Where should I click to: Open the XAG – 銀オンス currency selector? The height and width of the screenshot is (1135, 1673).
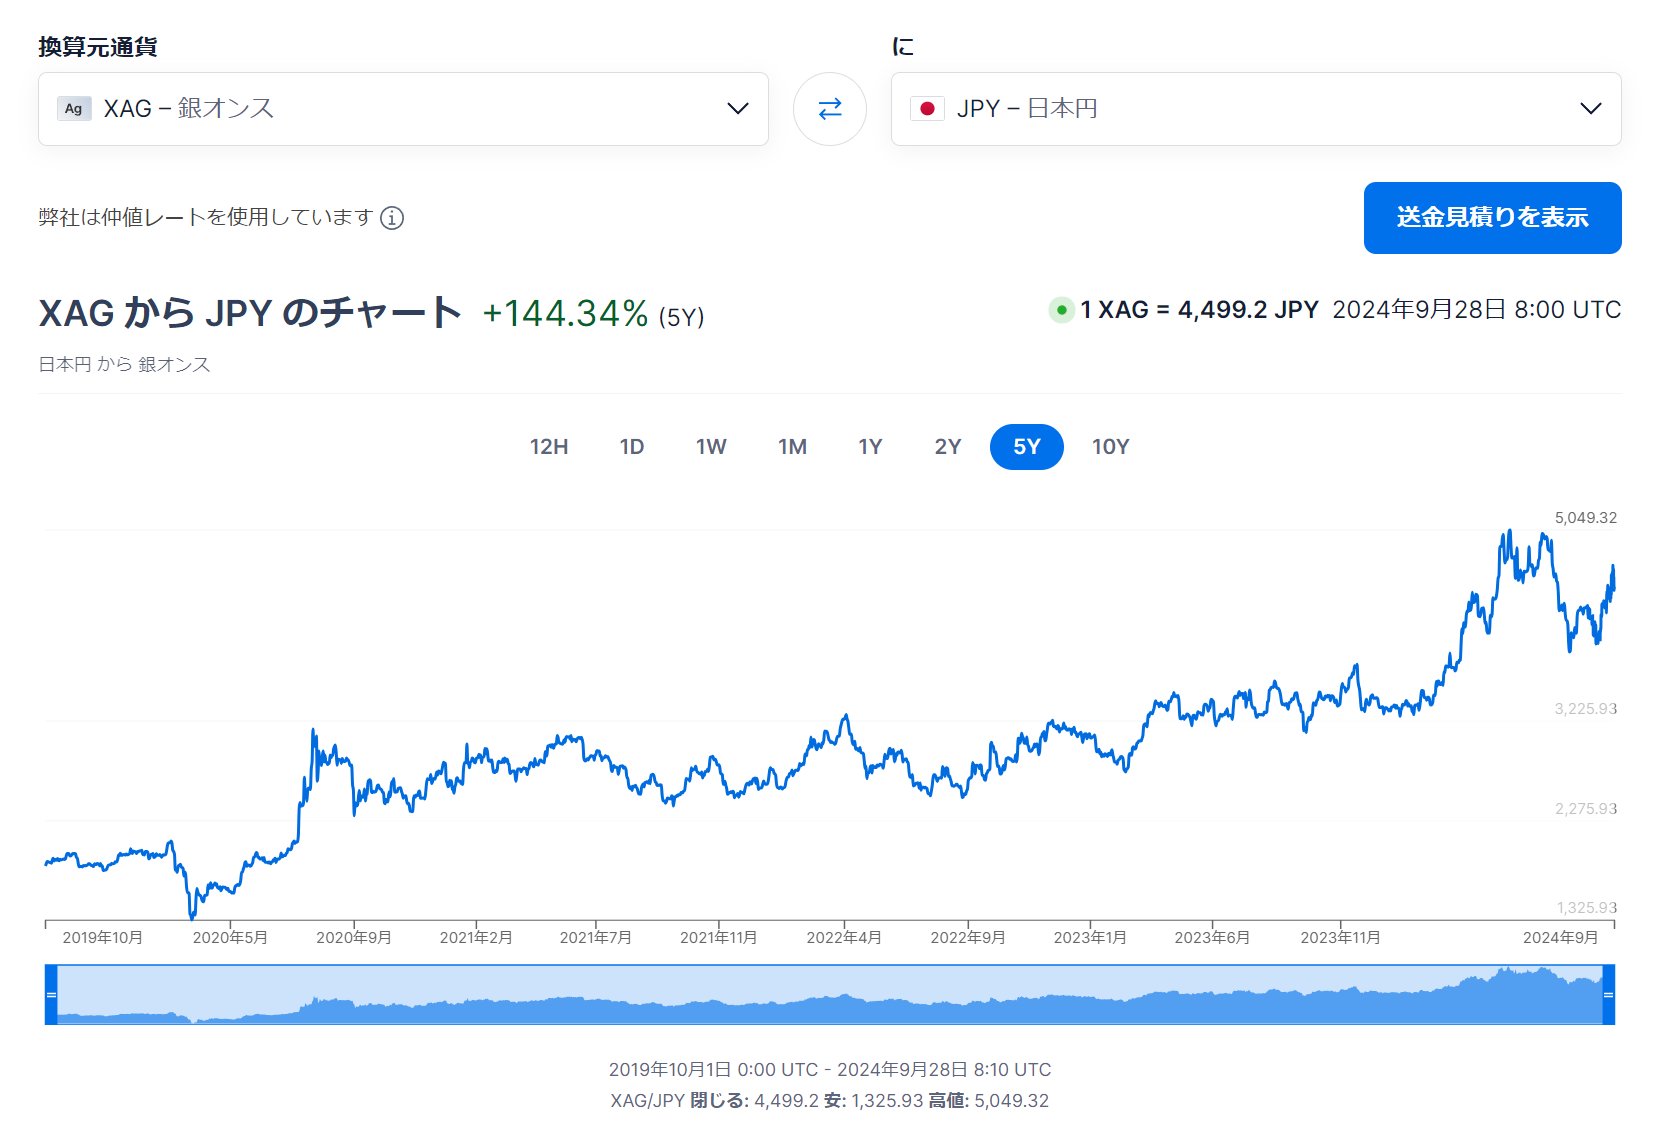click(x=400, y=109)
